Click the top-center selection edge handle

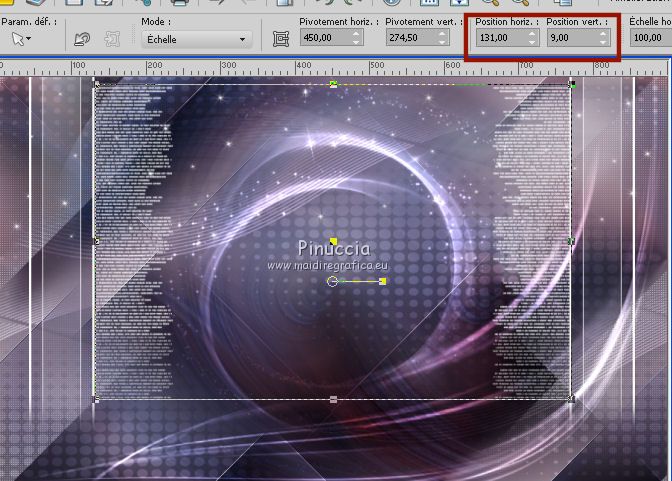[333, 84]
